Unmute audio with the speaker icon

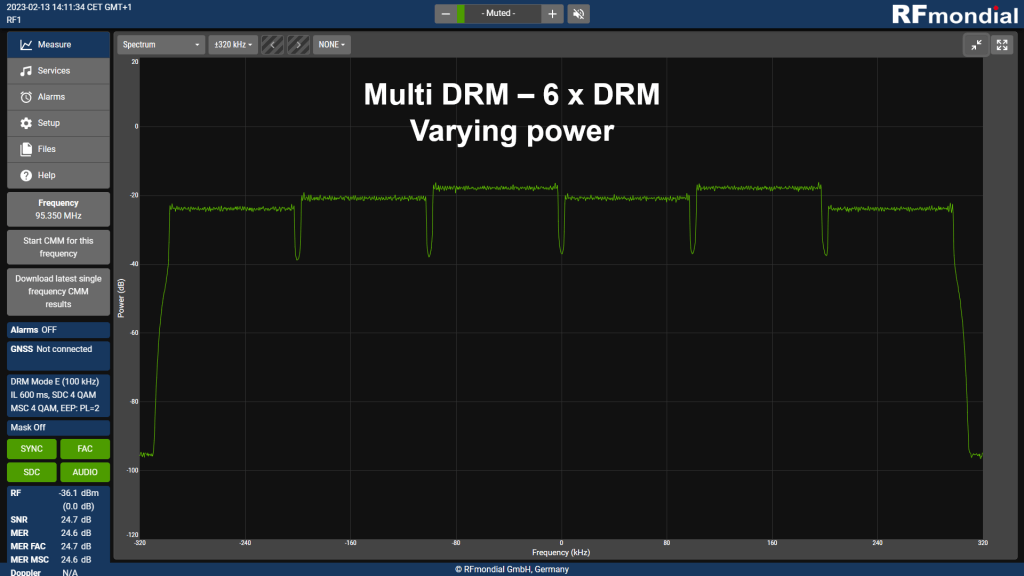[x=578, y=14]
